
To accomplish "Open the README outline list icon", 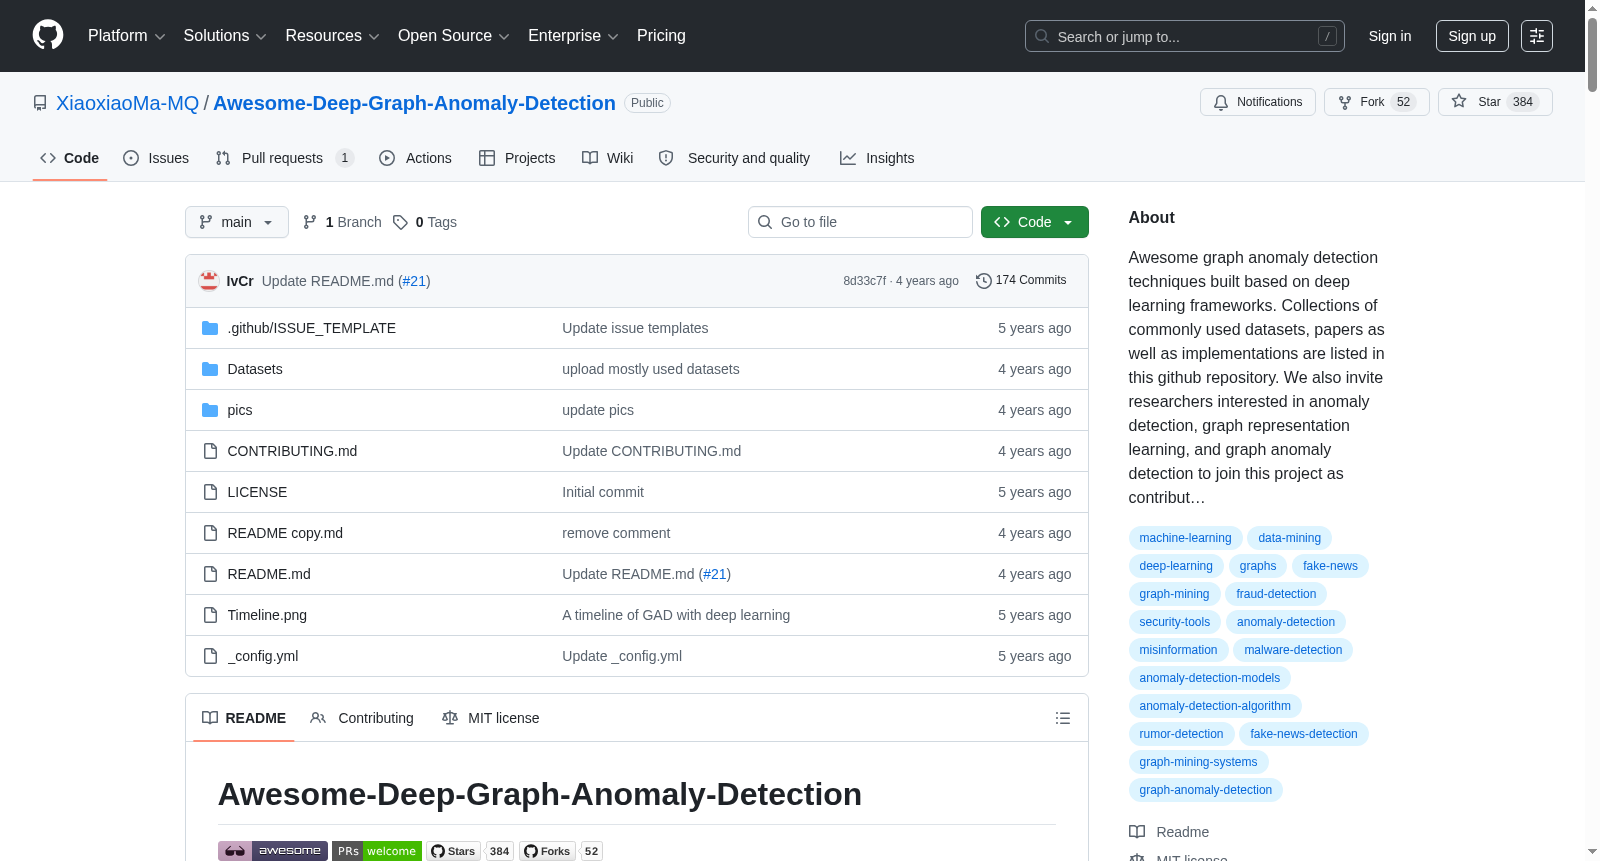I will pos(1062,718).
